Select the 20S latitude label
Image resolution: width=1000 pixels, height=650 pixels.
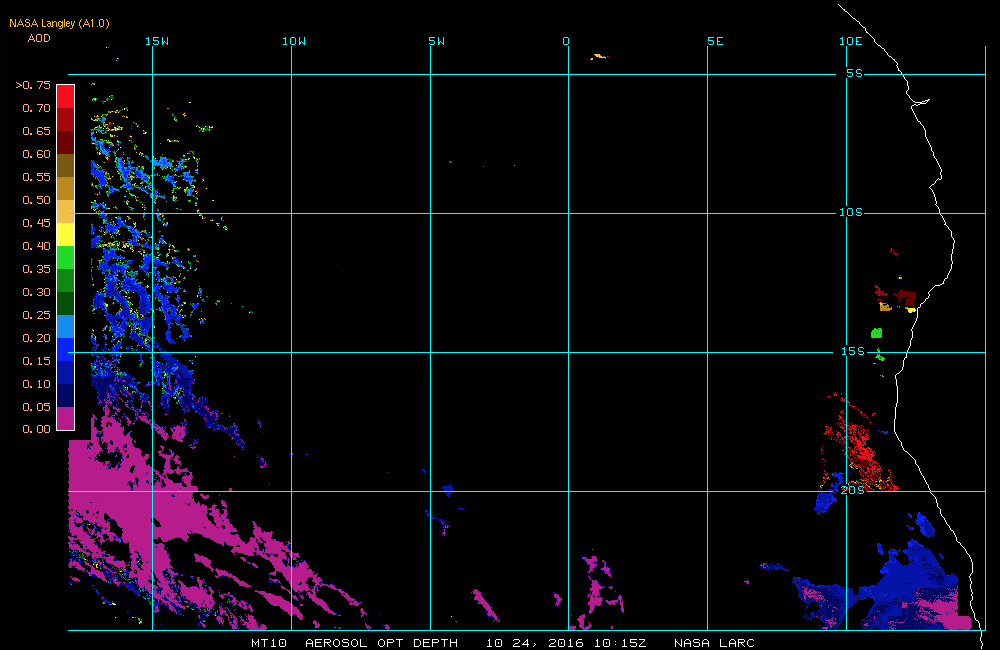coord(852,490)
